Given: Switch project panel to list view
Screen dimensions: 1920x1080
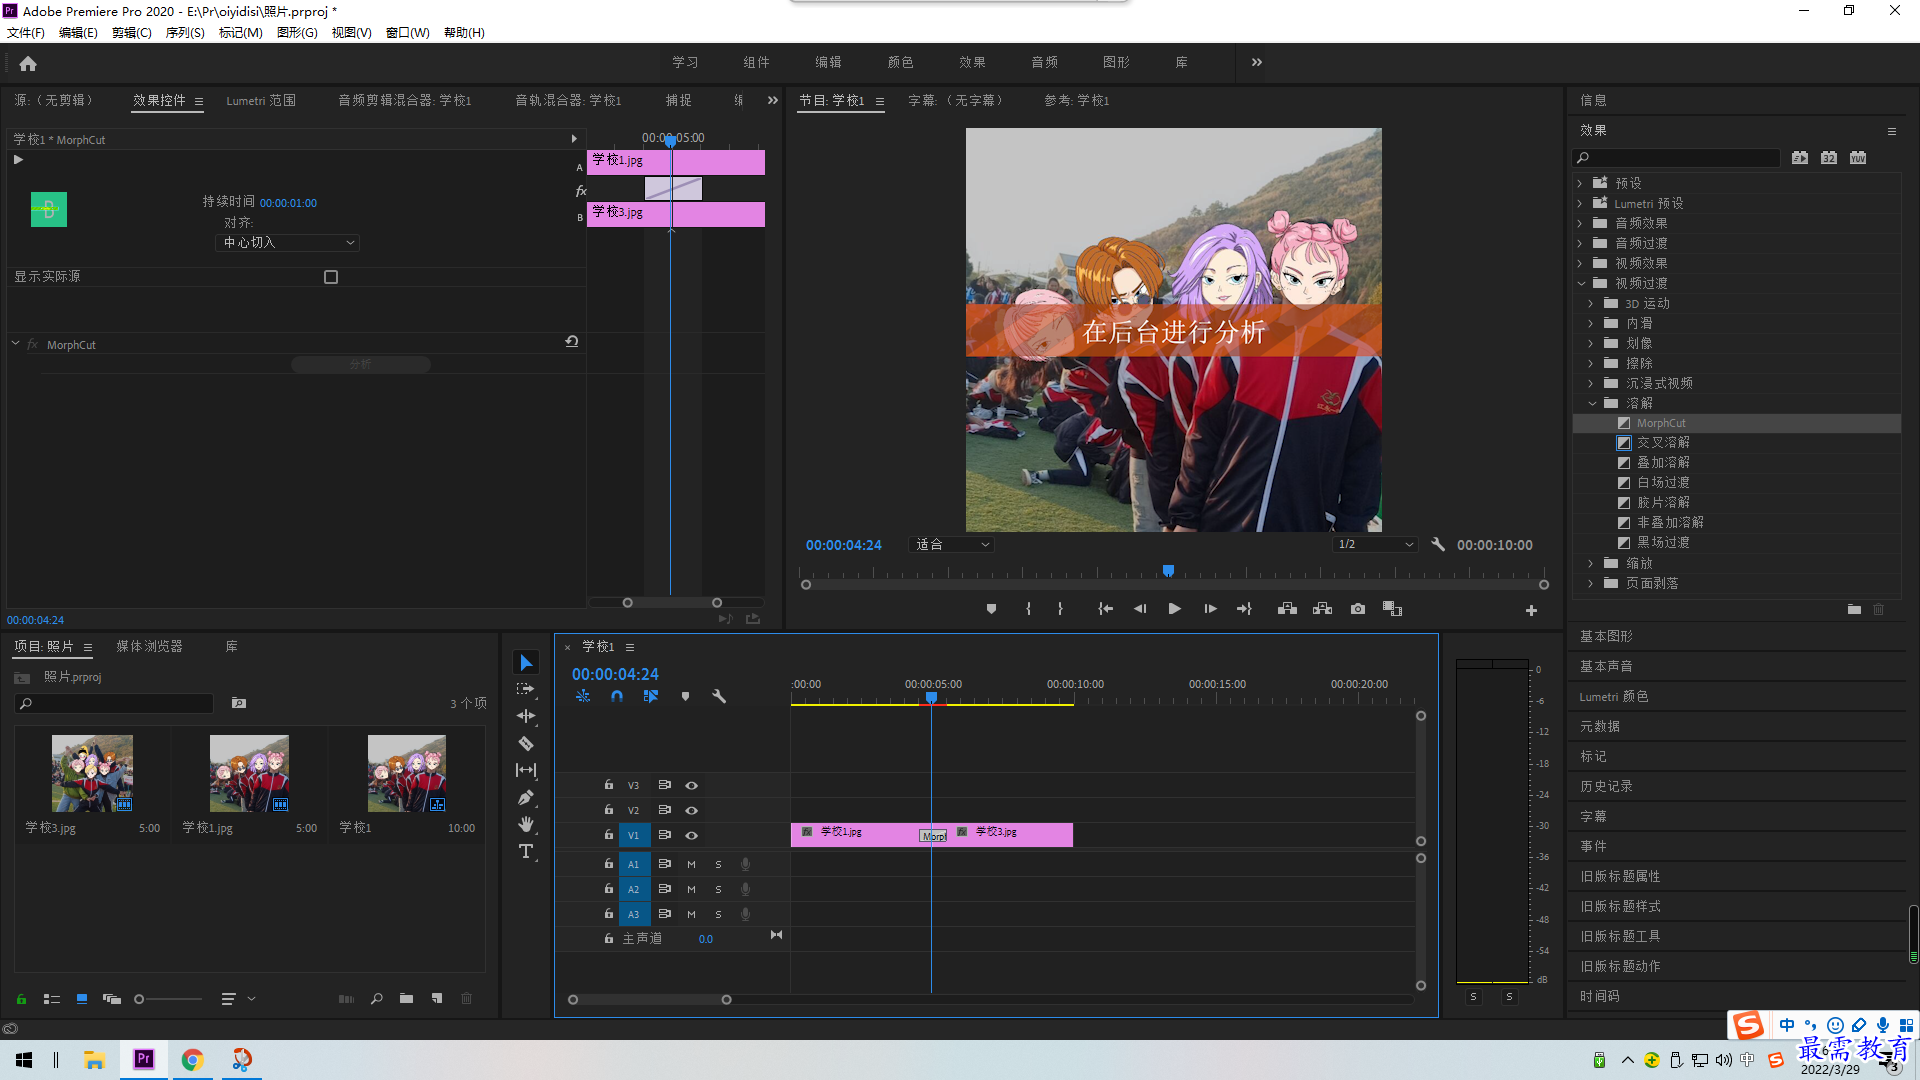Looking at the screenshot, I should click(52, 998).
